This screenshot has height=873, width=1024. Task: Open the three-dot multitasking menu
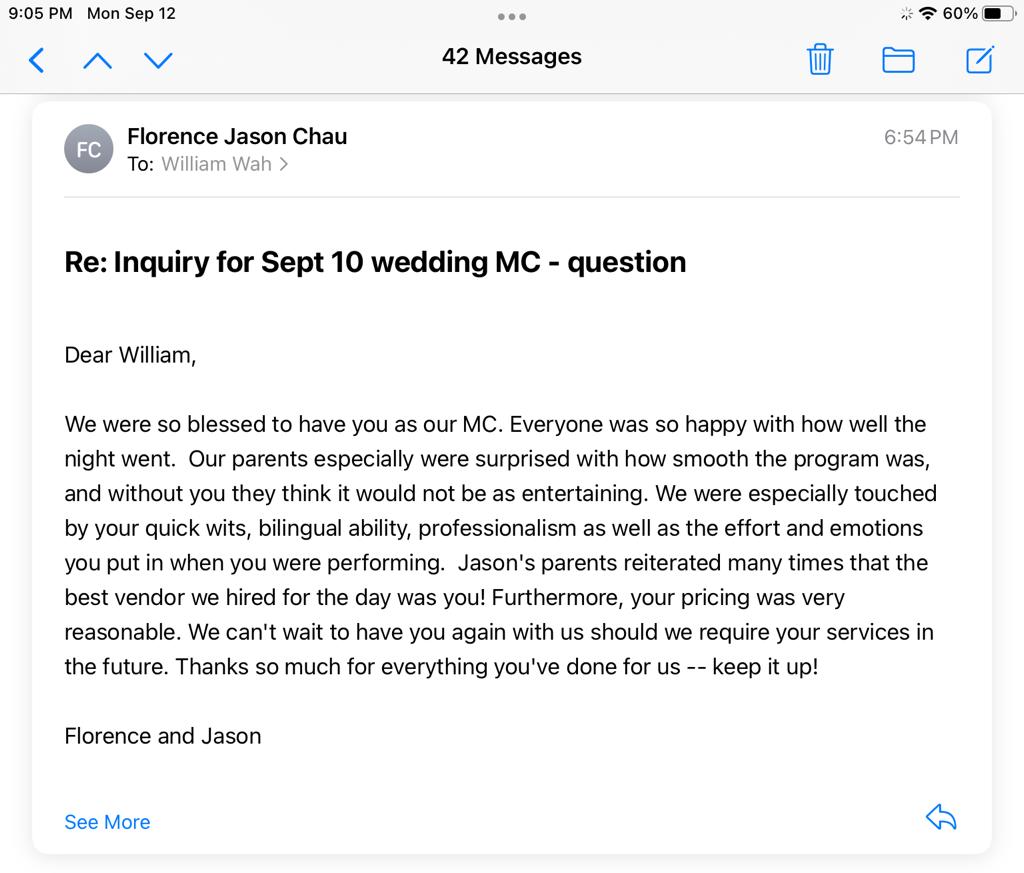coord(511,16)
